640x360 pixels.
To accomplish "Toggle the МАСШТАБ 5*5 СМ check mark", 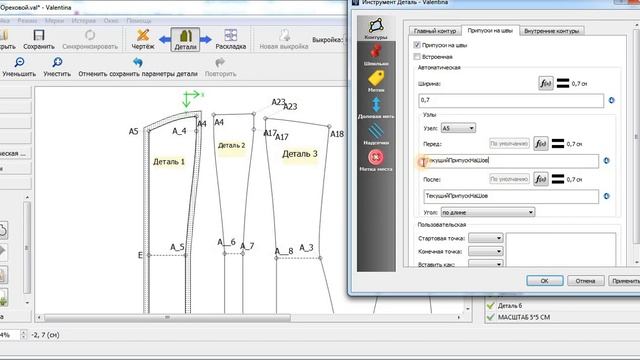I will coord(491,317).
